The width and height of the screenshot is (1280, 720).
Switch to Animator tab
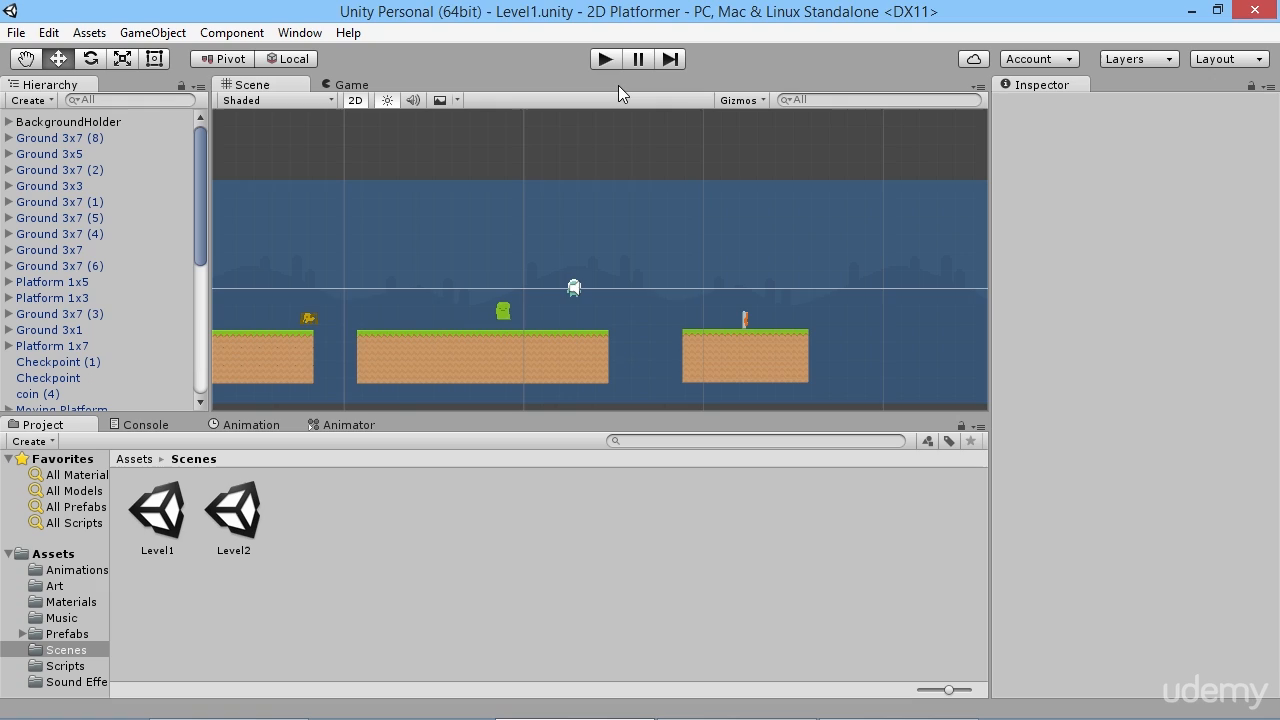click(x=341, y=425)
